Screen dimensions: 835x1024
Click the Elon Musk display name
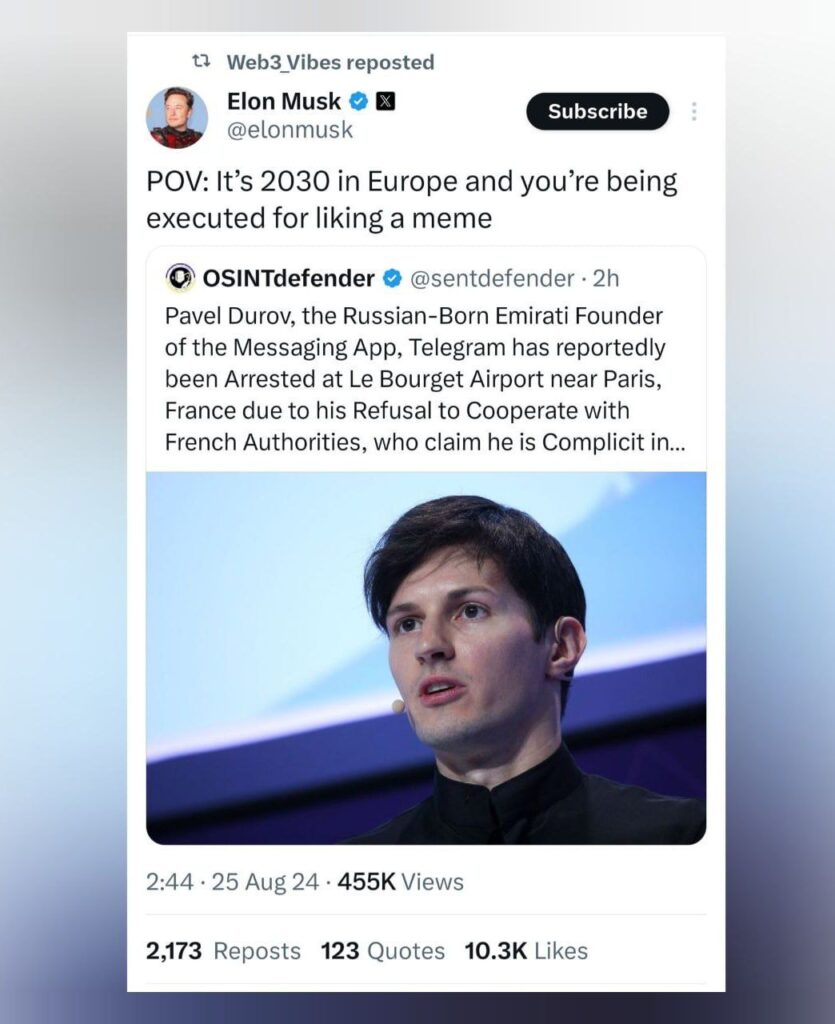pos(284,101)
